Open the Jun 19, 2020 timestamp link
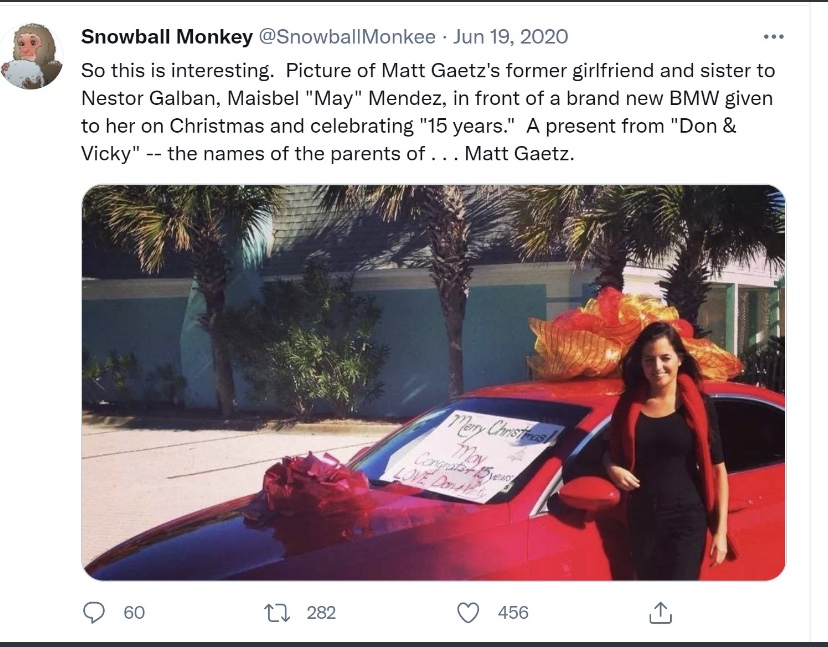828x647 pixels. [x=510, y=37]
